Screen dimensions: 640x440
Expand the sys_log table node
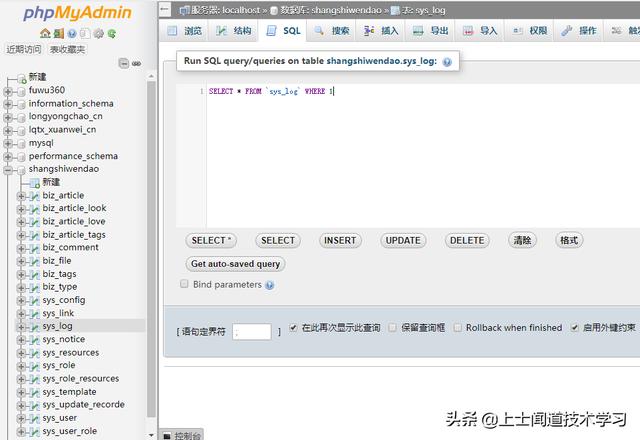[21, 327]
